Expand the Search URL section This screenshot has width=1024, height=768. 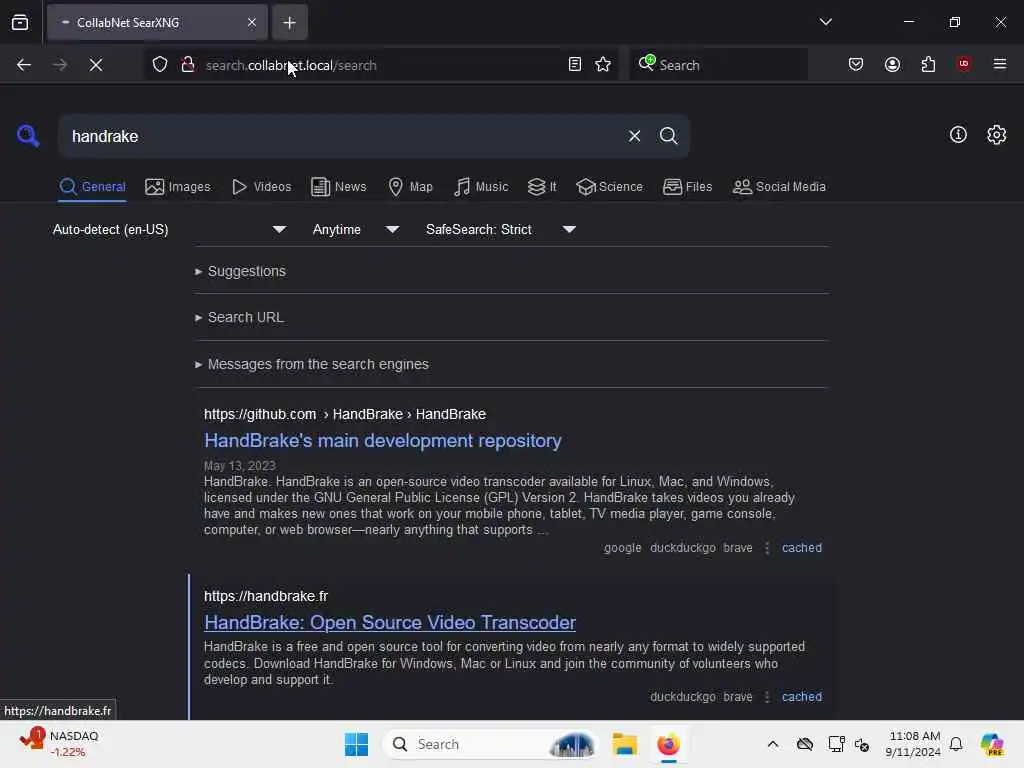[x=240, y=317]
